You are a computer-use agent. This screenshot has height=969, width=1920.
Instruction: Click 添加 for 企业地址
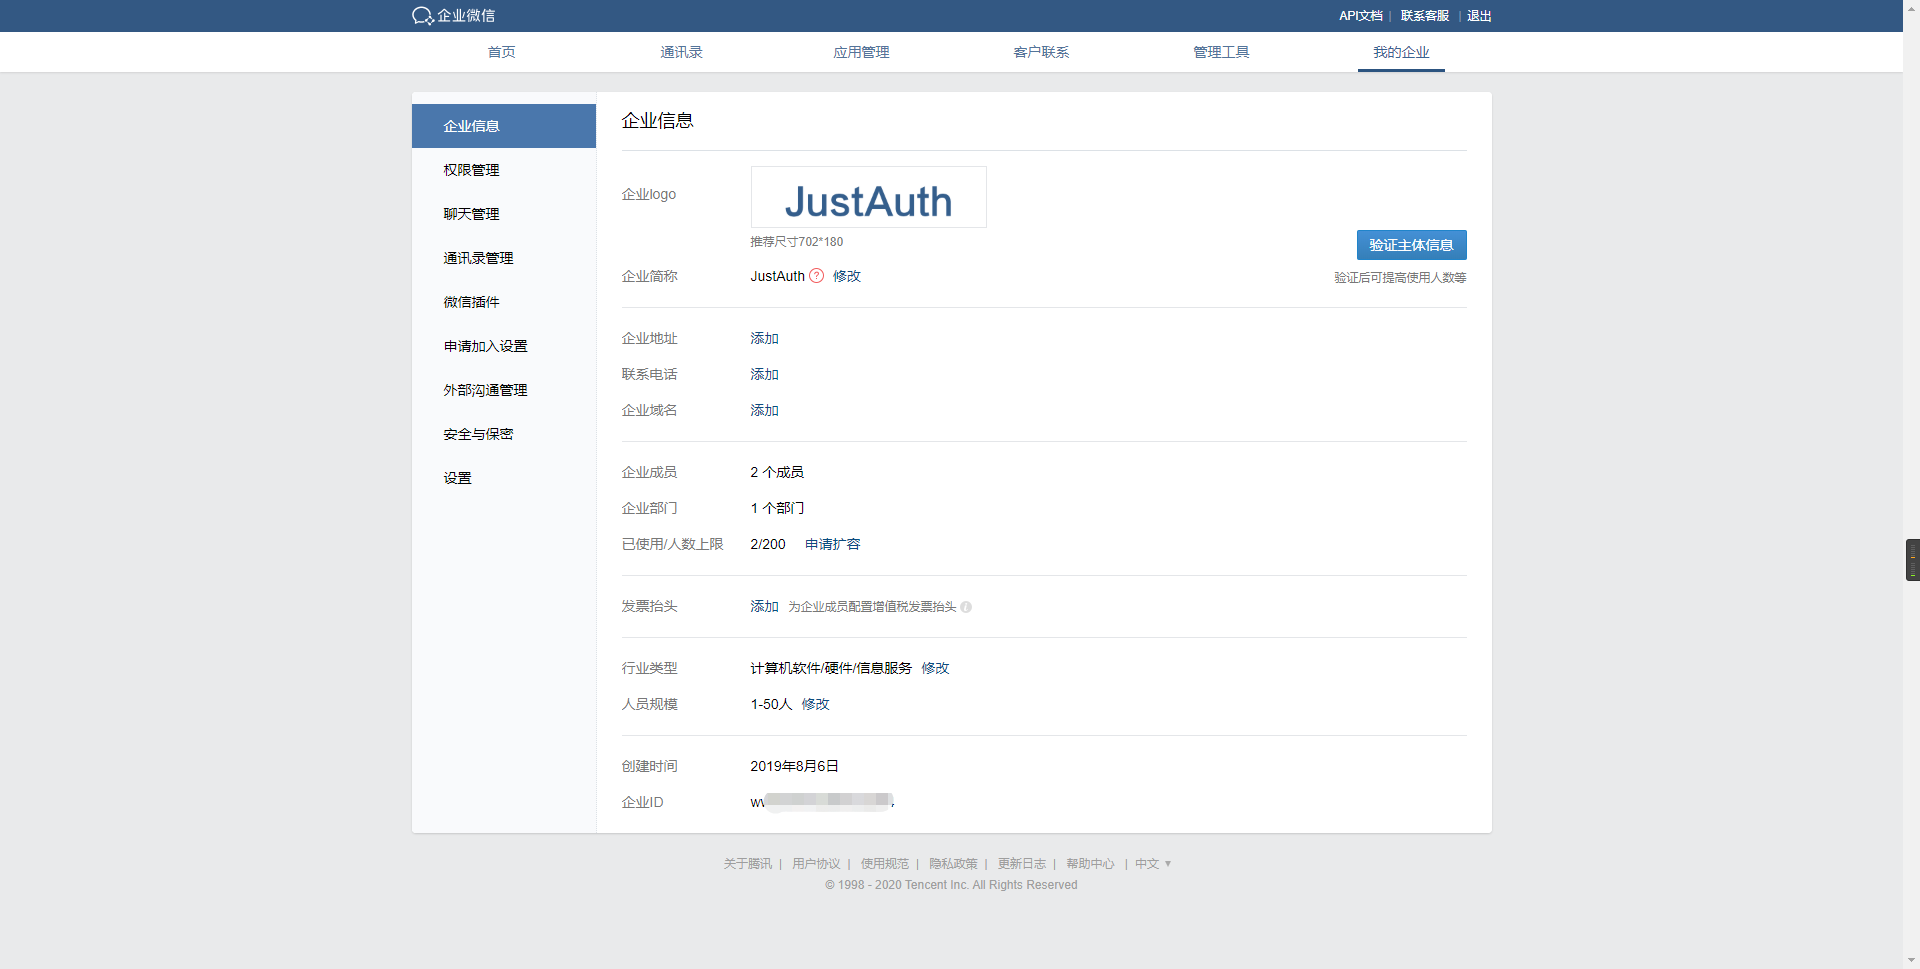(764, 339)
